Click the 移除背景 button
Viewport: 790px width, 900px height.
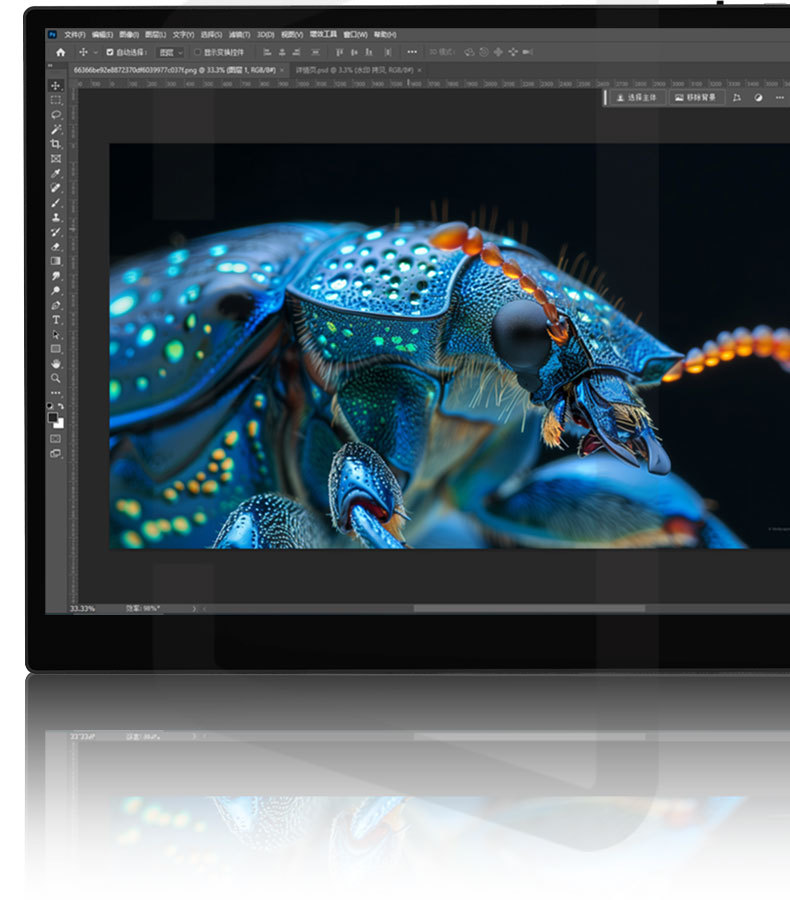[695, 98]
